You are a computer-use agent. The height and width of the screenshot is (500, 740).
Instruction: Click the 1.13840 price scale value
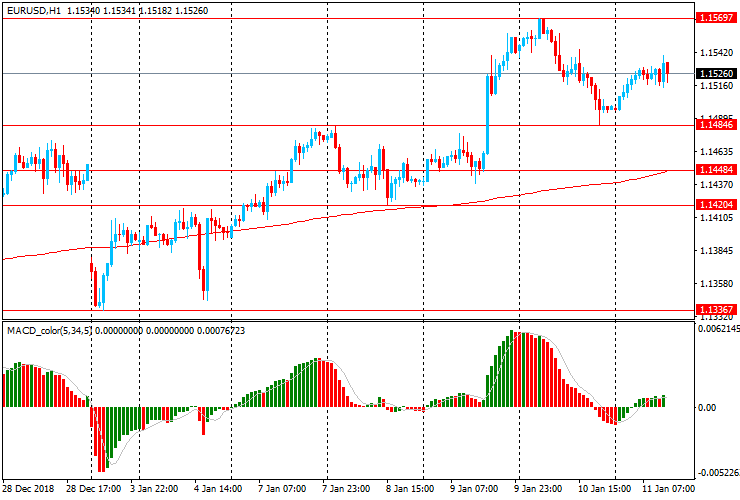pyautogui.click(x=715, y=251)
